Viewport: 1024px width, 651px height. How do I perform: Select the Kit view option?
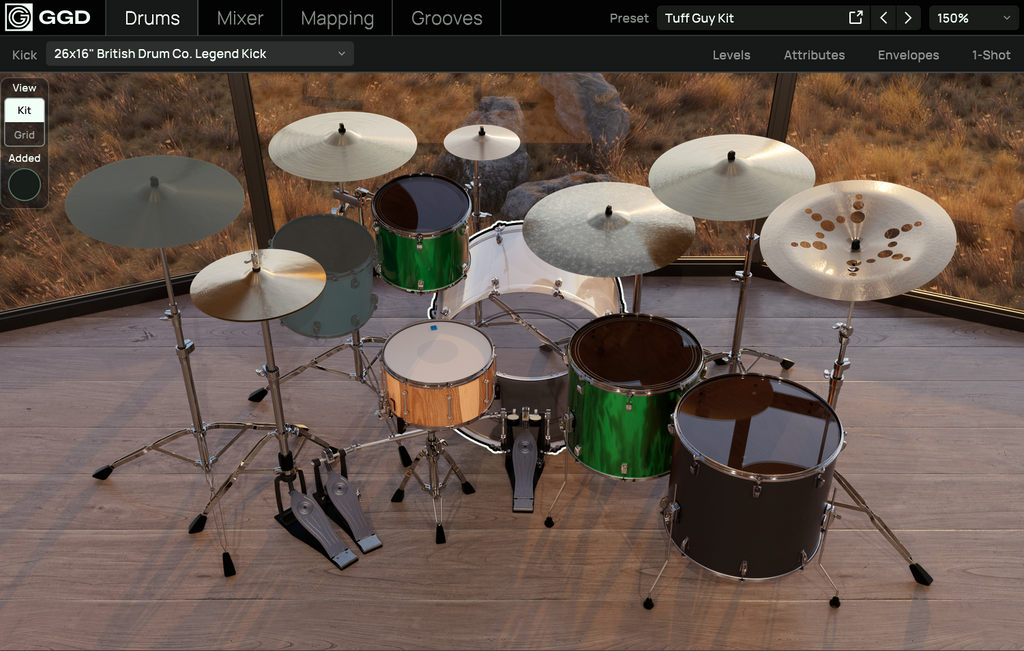[x=24, y=110]
